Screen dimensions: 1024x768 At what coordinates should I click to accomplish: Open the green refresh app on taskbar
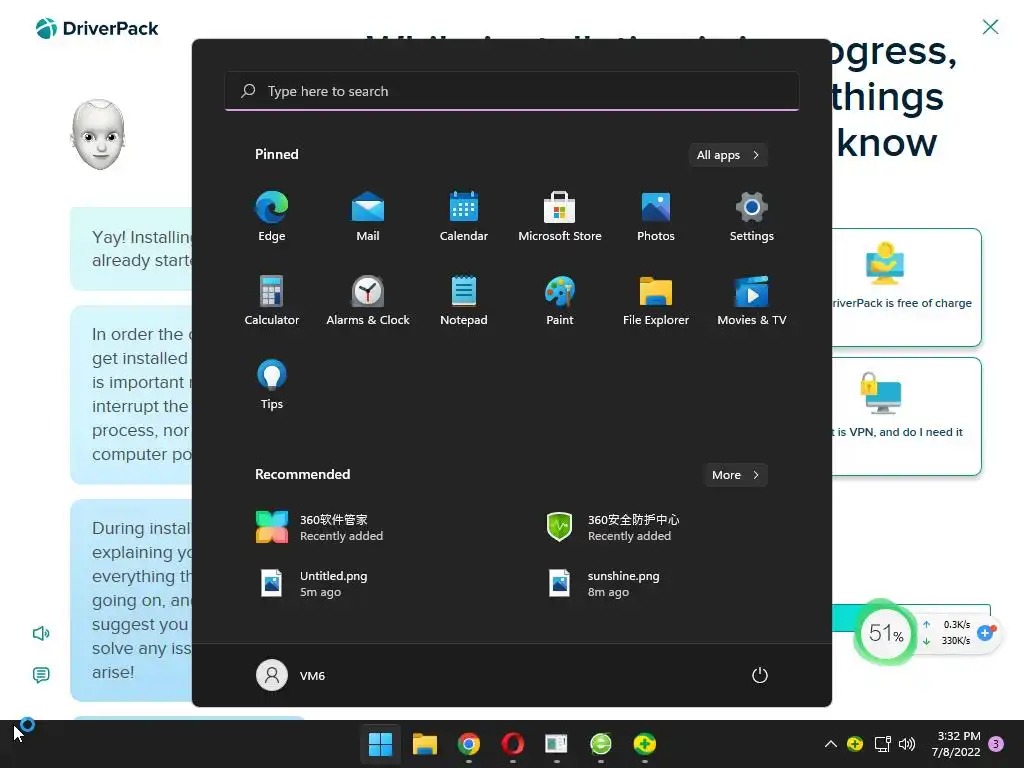point(601,744)
